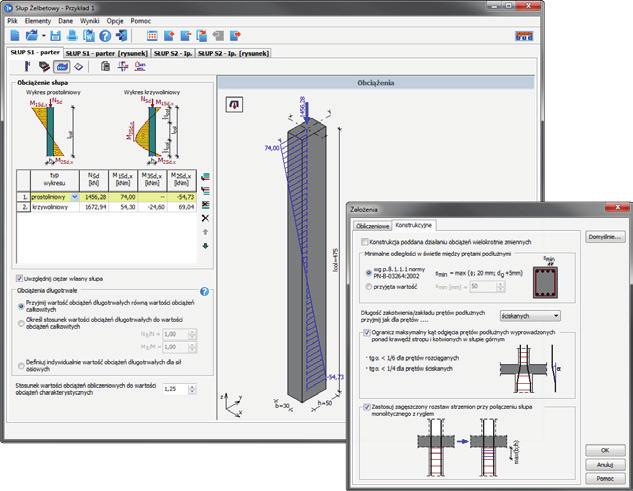Open the Pomoc menu in menu bar
Image resolution: width=633 pixels, height=491 pixels.
[140, 21]
